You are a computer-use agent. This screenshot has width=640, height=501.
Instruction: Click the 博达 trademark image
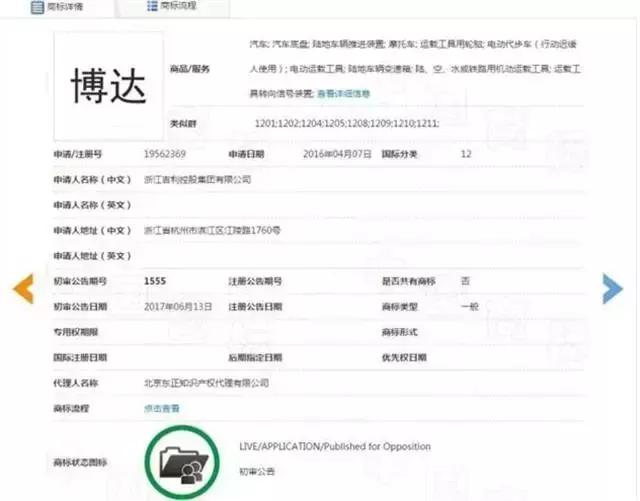[x=109, y=86]
